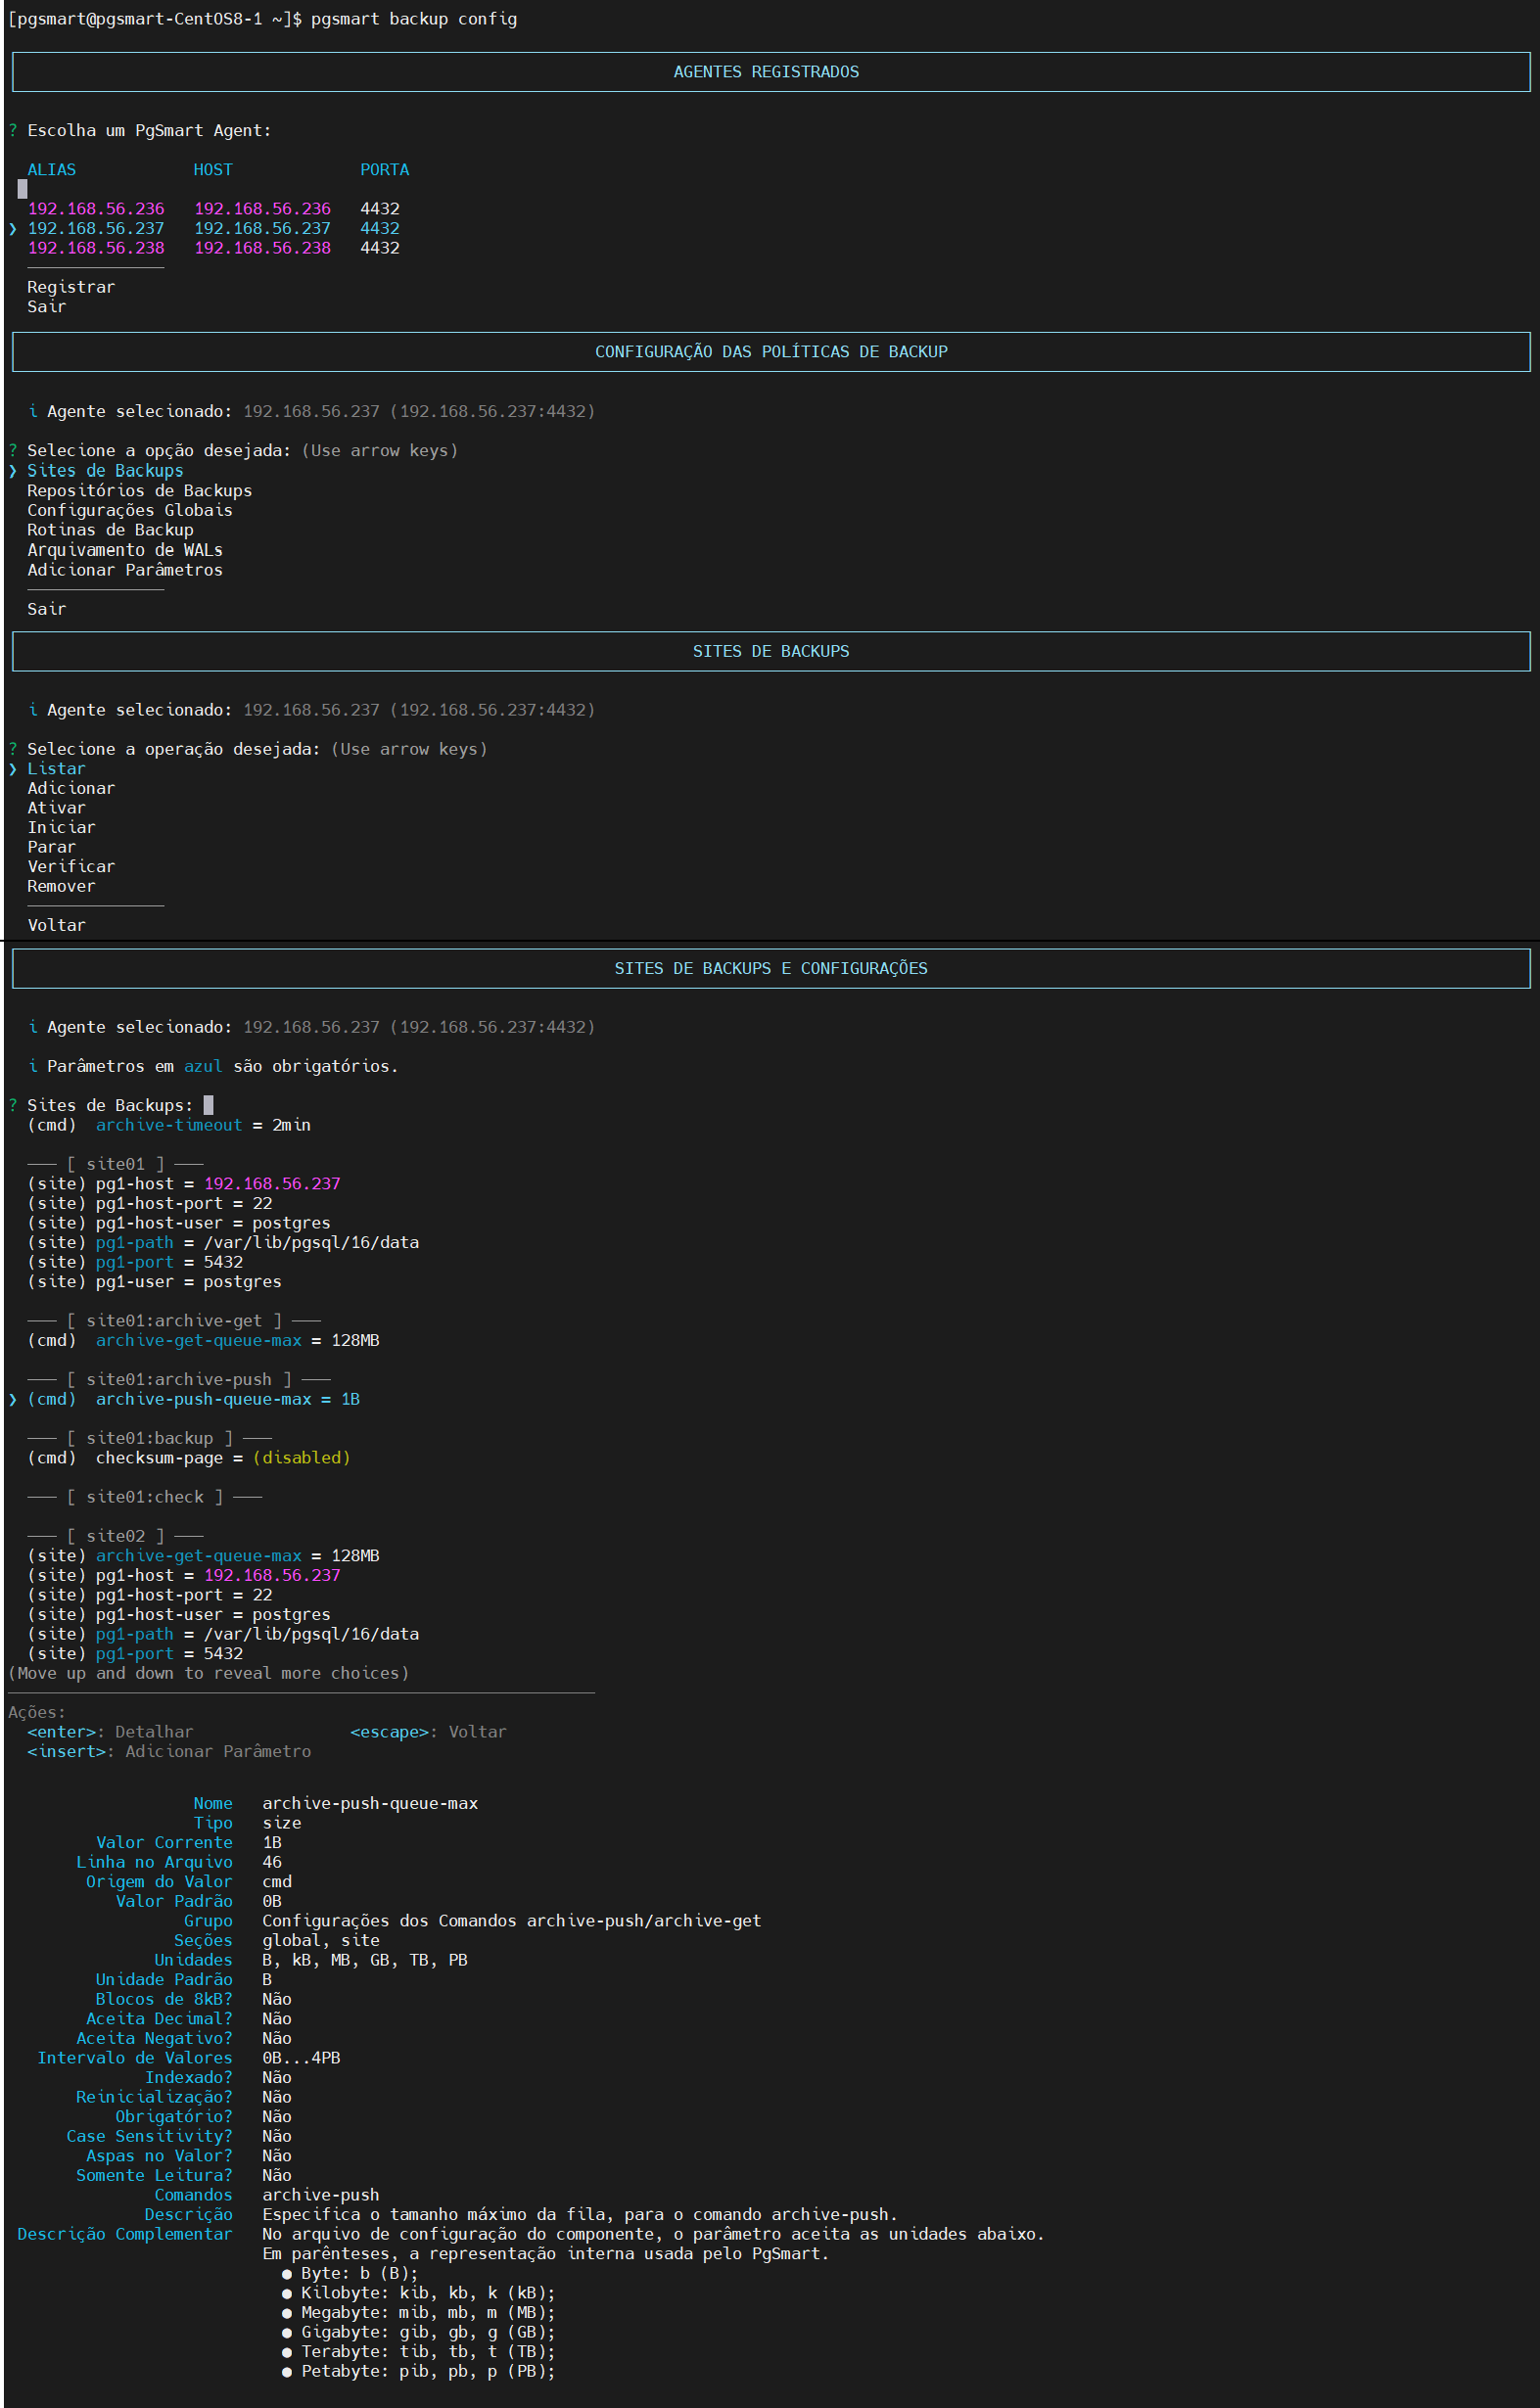Select archive-timeout = 2min parameter
Image resolution: width=1540 pixels, height=2408 pixels.
(169, 1125)
